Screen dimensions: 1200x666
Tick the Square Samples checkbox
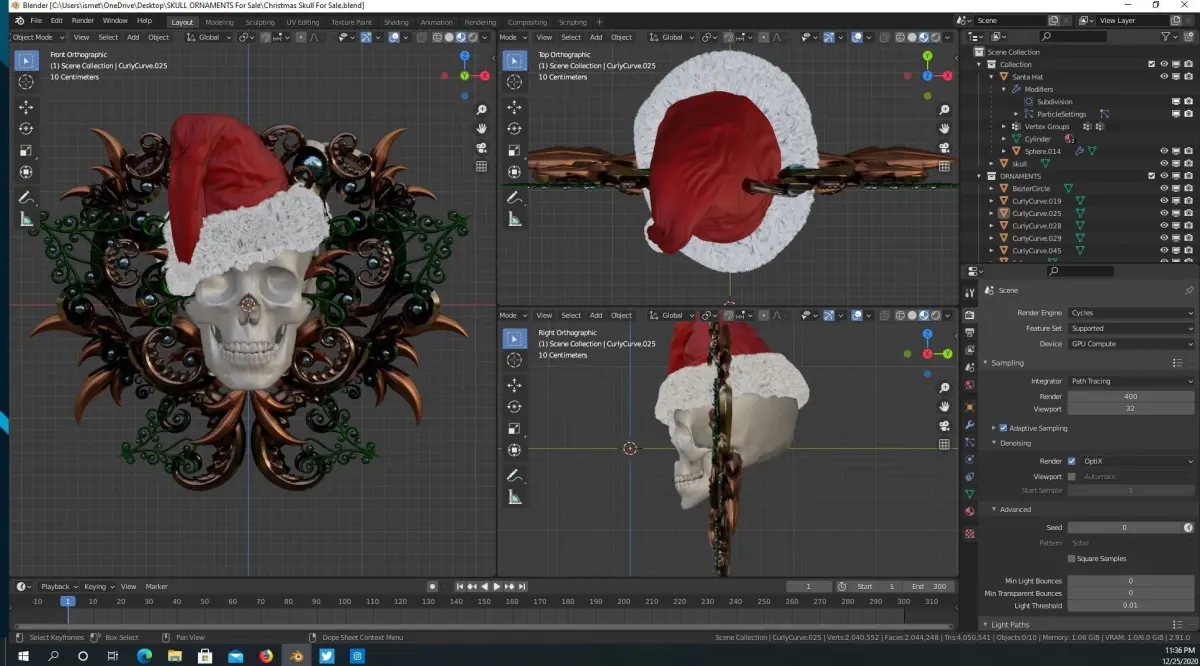coord(1072,559)
